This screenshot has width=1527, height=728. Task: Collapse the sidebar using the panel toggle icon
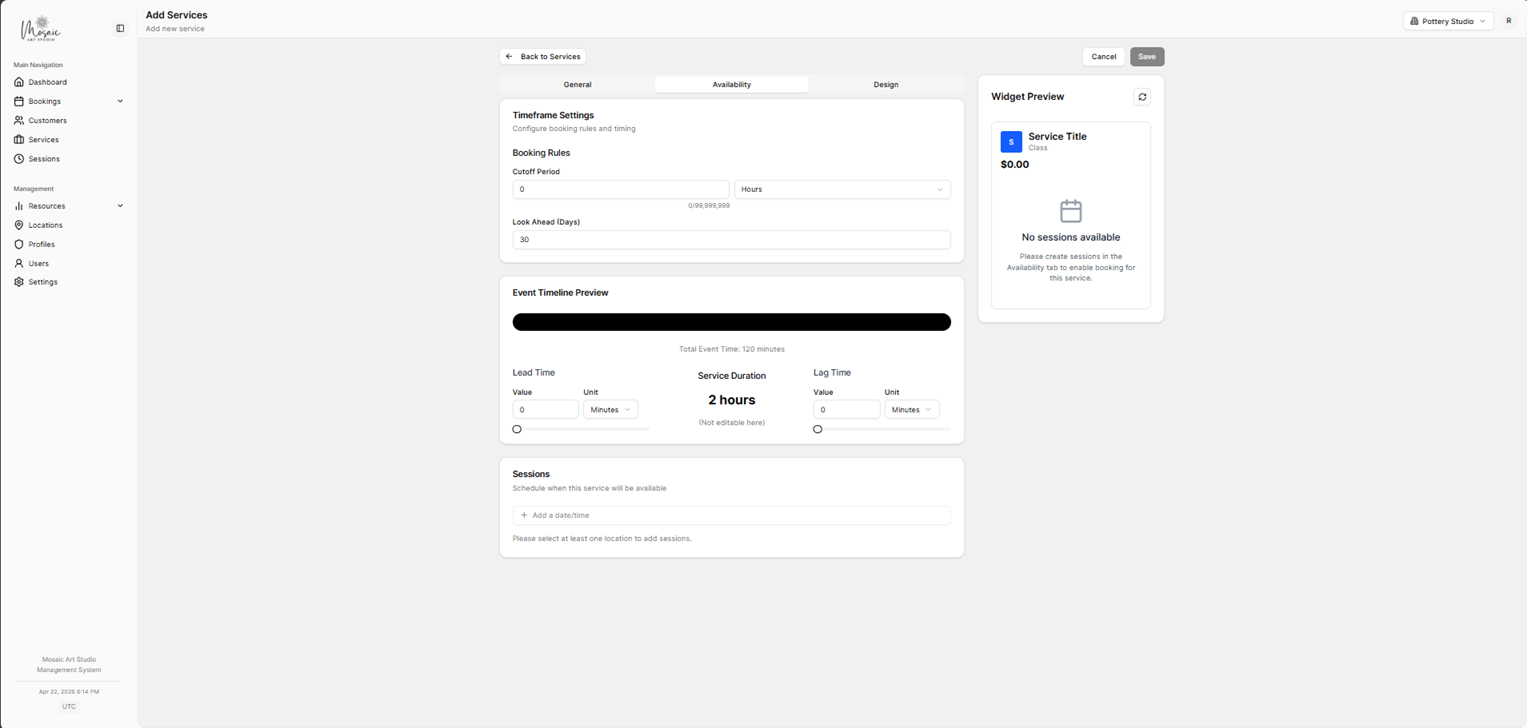(120, 27)
